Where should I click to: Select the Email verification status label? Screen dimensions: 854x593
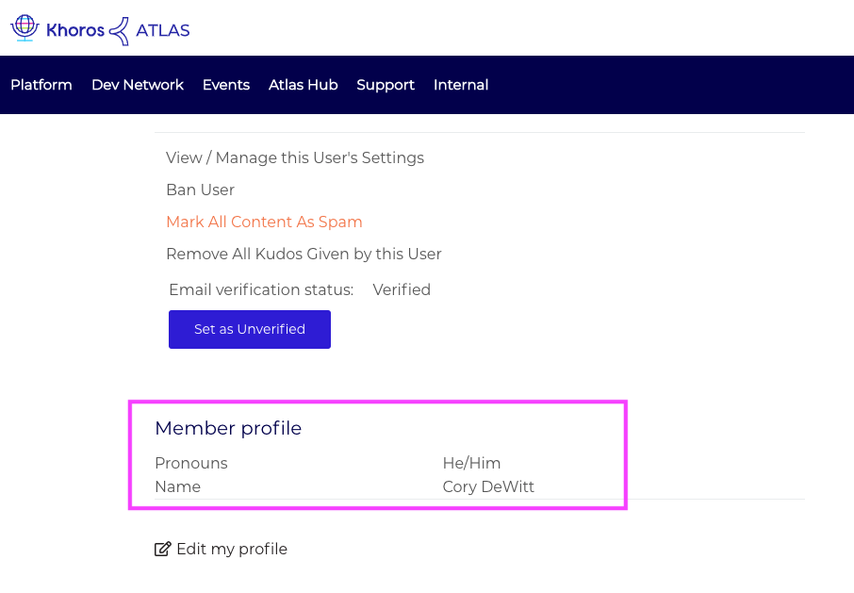pyautogui.click(x=261, y=290)
